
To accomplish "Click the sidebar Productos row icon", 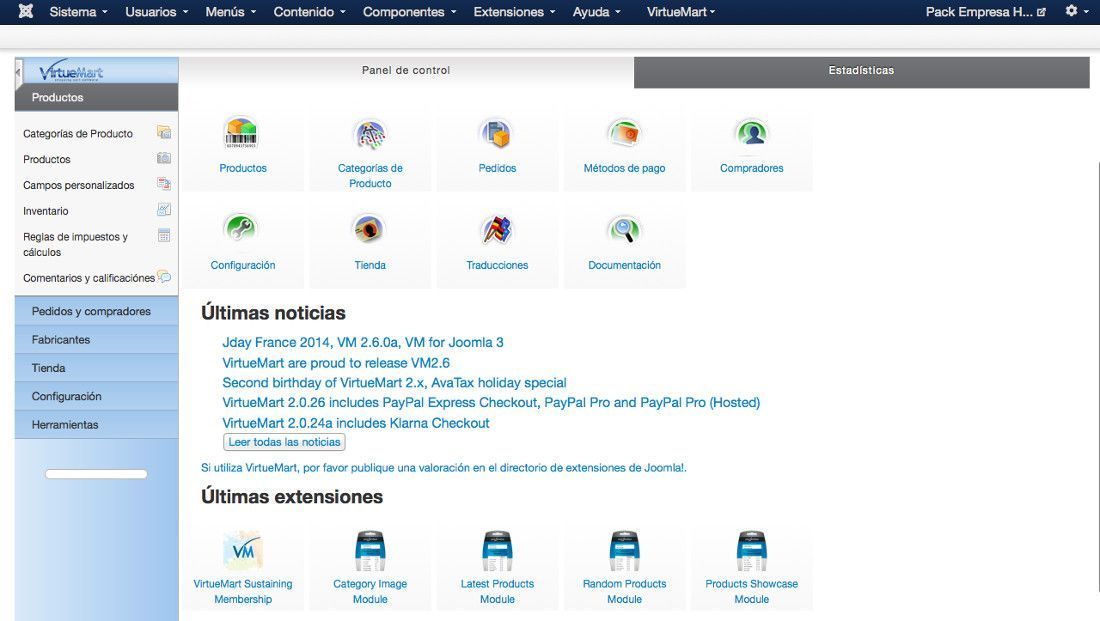I will tap(164, 158).
